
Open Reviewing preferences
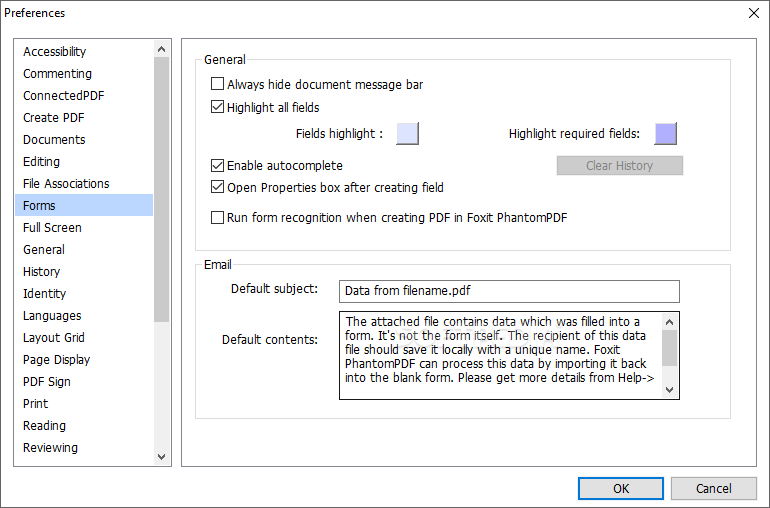click(84, 448)
